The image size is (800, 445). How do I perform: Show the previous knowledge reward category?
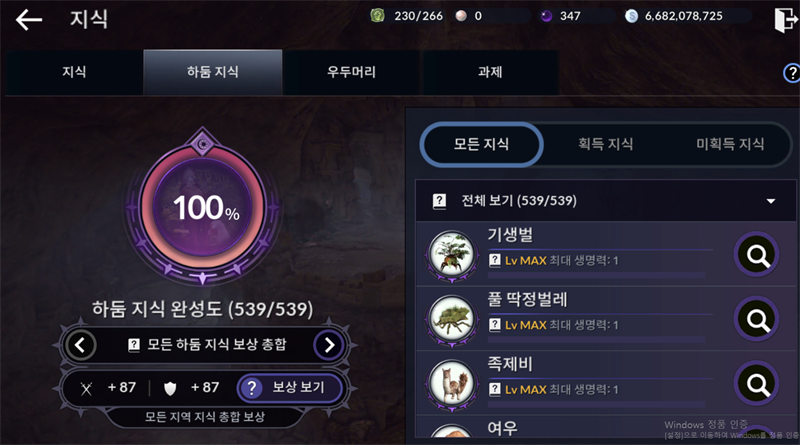tap(80, 345)
